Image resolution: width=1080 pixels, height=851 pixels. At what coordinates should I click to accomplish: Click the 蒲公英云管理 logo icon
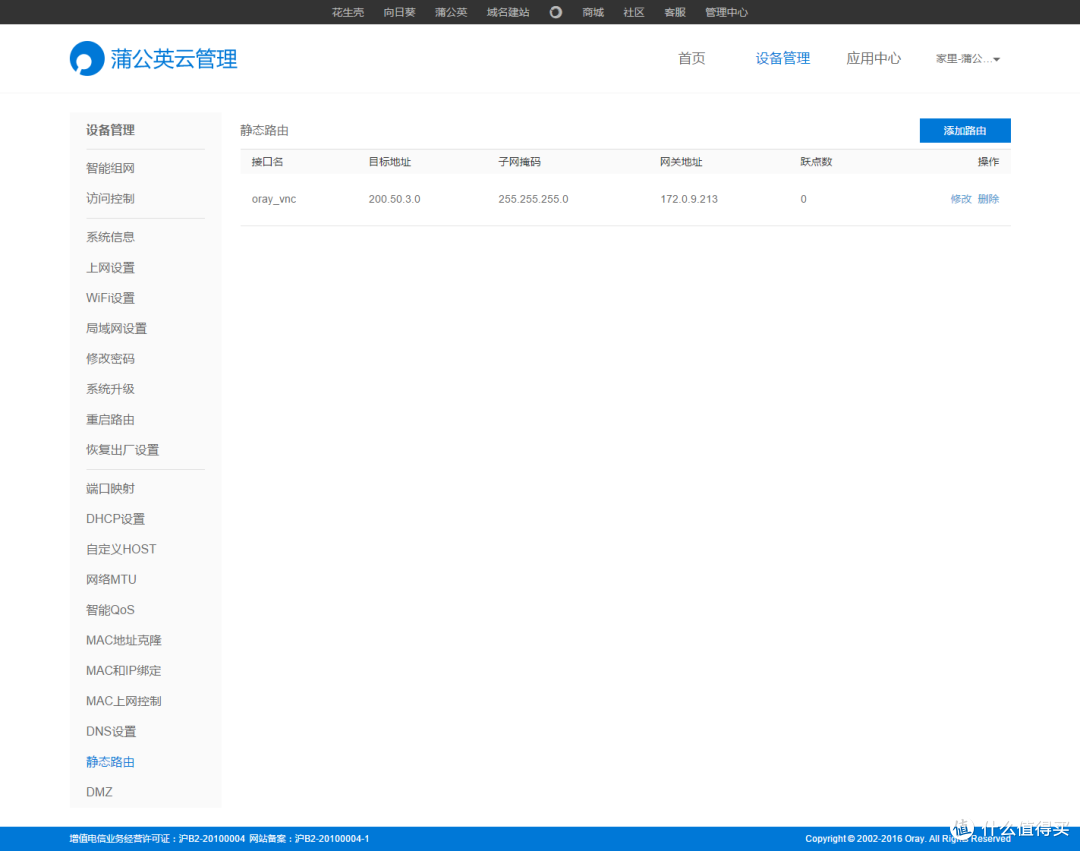pos(87,59)
